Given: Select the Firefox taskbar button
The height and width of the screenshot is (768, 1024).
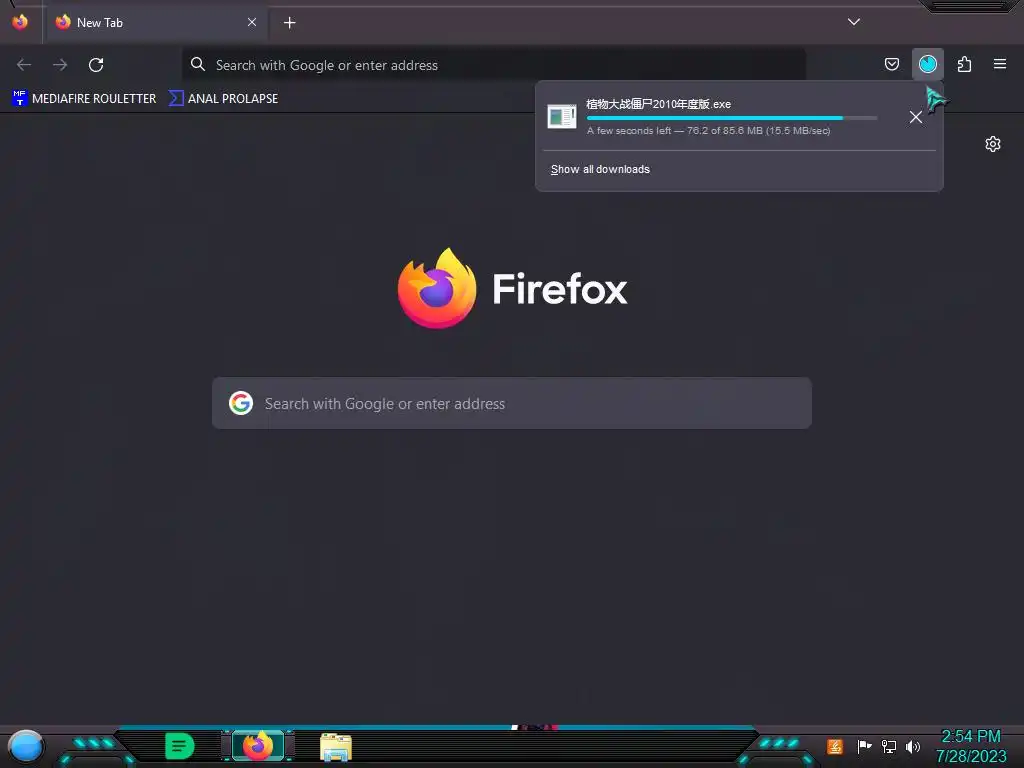Looking at the screenshot, I should coord(258,746).
